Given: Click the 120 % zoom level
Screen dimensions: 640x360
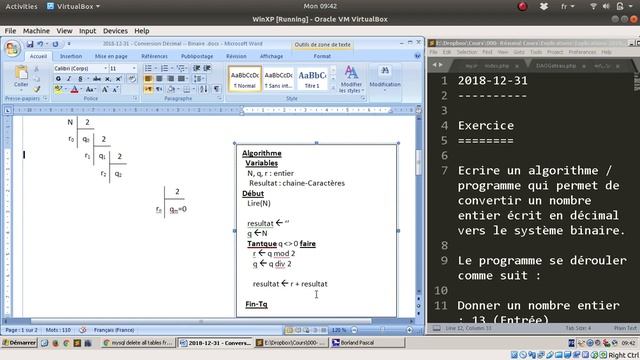Looking at the screenshot, I should 339,330.
